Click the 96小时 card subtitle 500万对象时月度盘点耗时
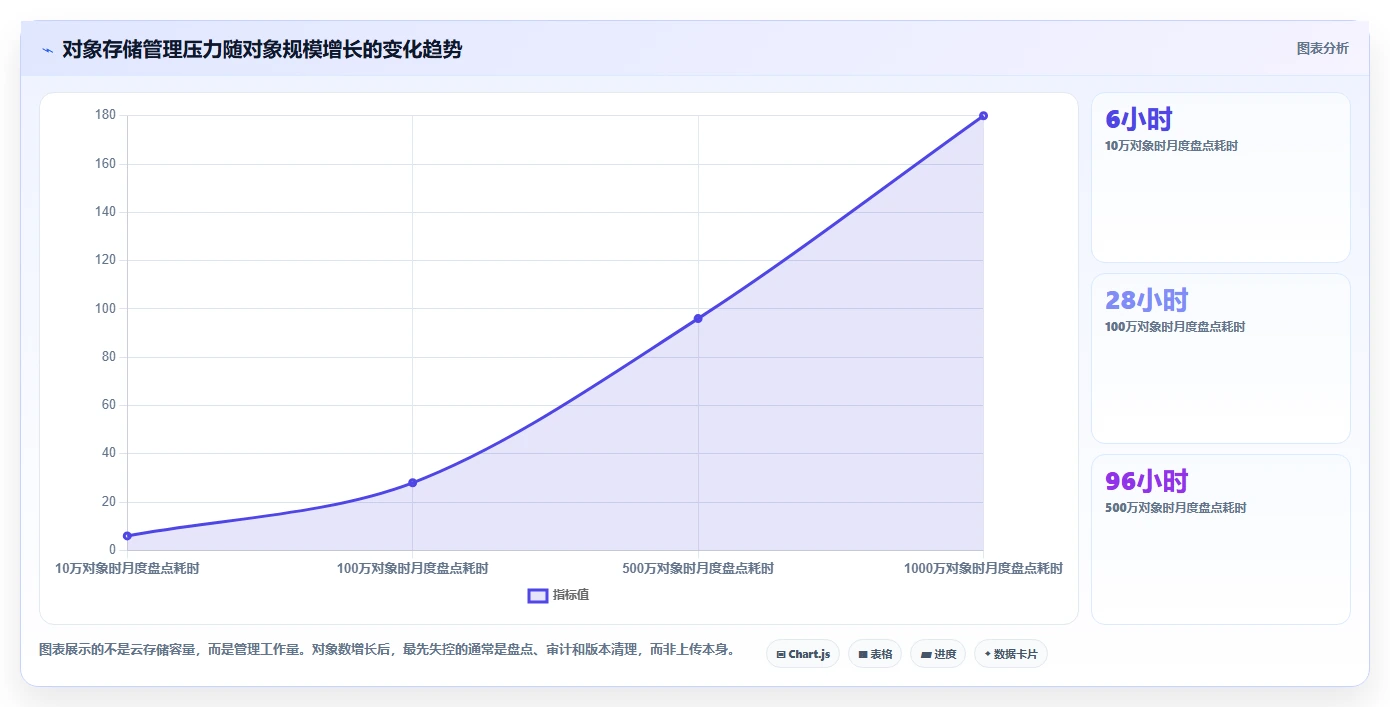This screenshot has height=707, width=1390. click(1175, 508)
